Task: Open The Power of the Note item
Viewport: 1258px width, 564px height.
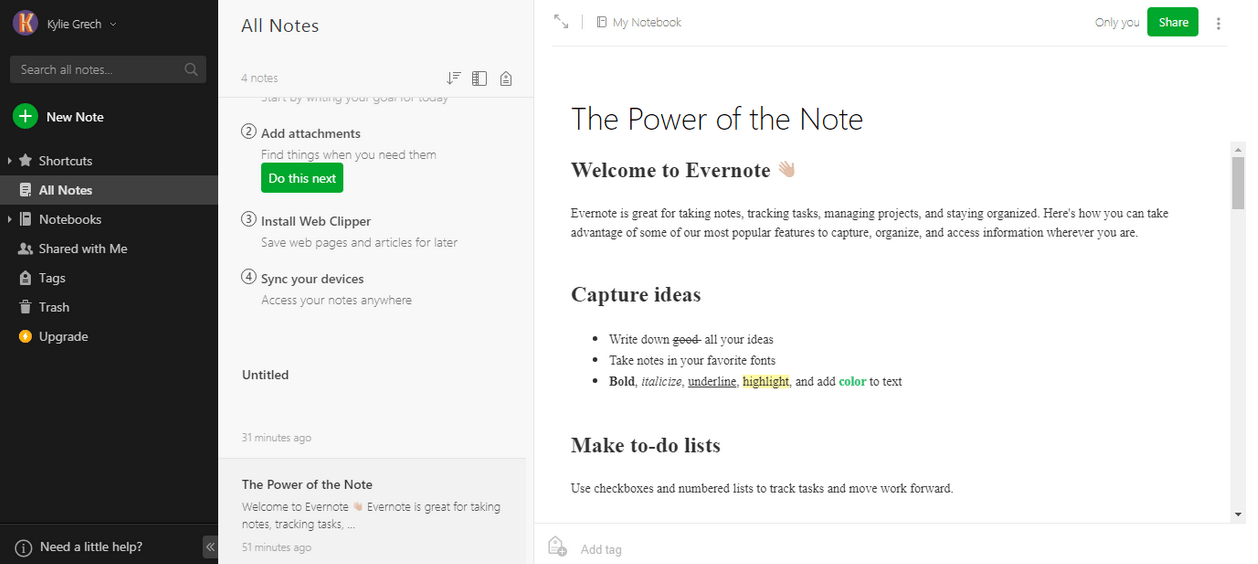Action: click(x=372, y=512)
